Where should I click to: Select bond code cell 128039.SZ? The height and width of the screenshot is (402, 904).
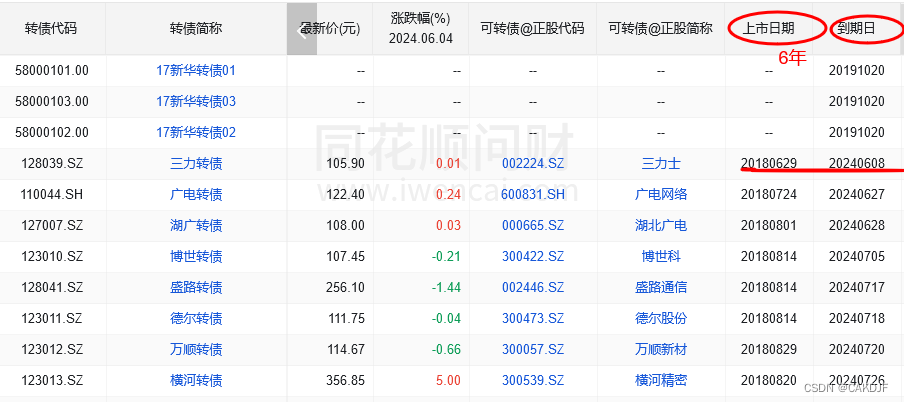tap(52, 164)
